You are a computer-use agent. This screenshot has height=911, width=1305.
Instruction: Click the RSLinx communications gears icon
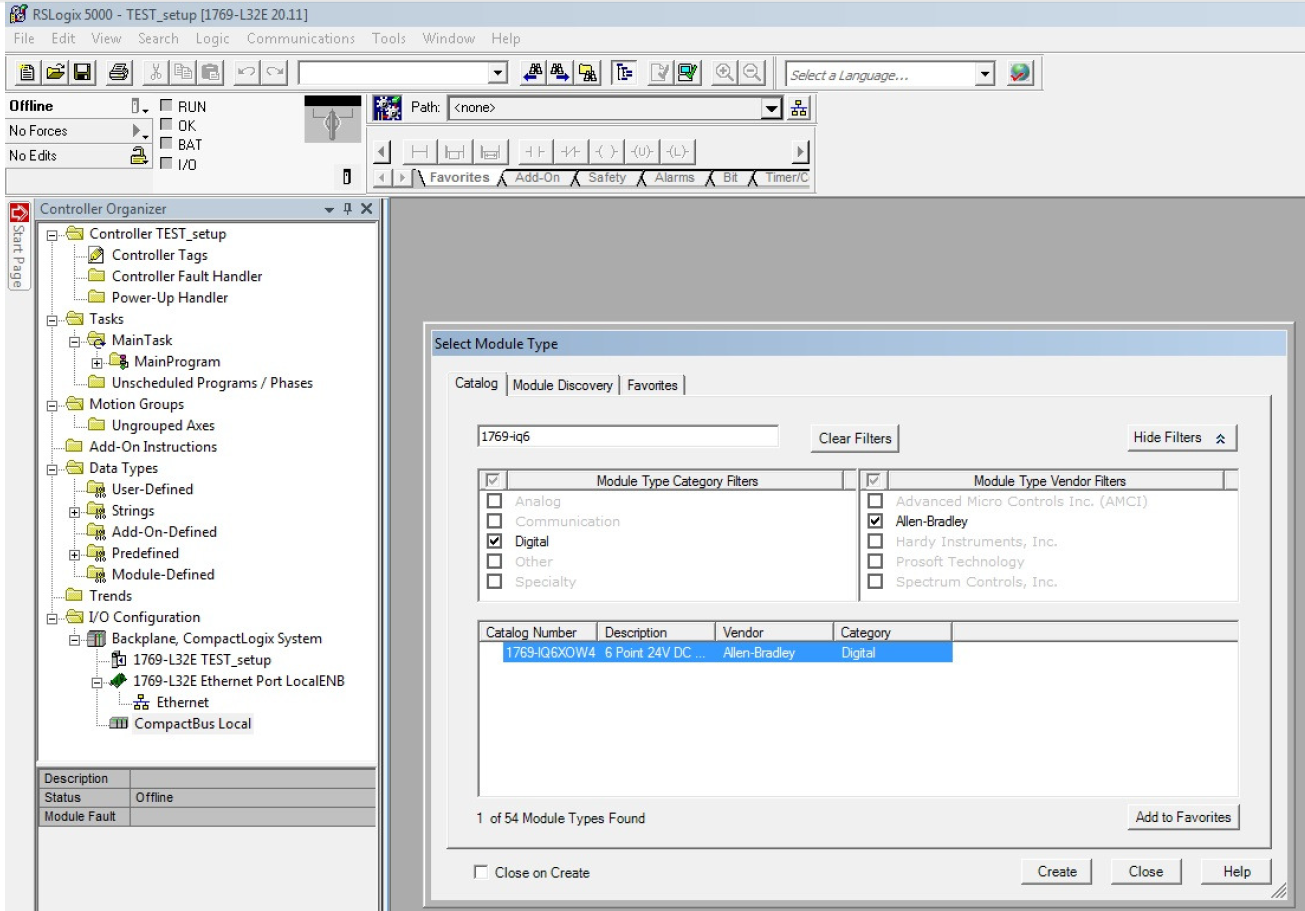385,107
